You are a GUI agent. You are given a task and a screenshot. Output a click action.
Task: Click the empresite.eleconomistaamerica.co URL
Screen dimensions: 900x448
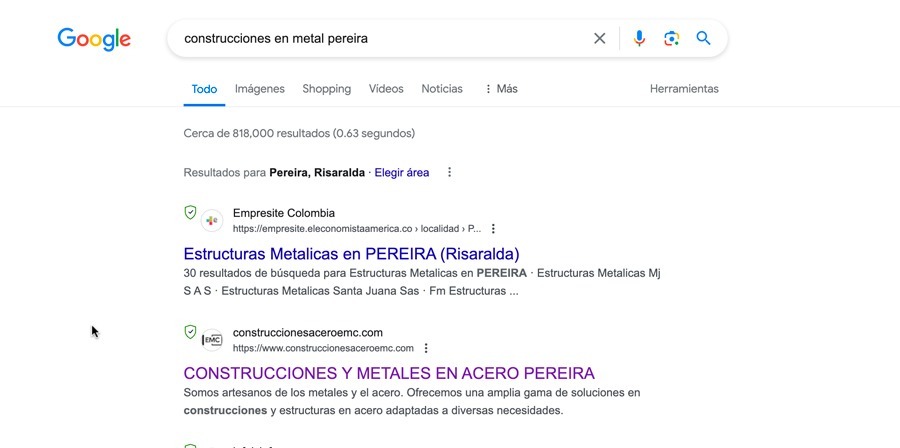pos(357,229)
